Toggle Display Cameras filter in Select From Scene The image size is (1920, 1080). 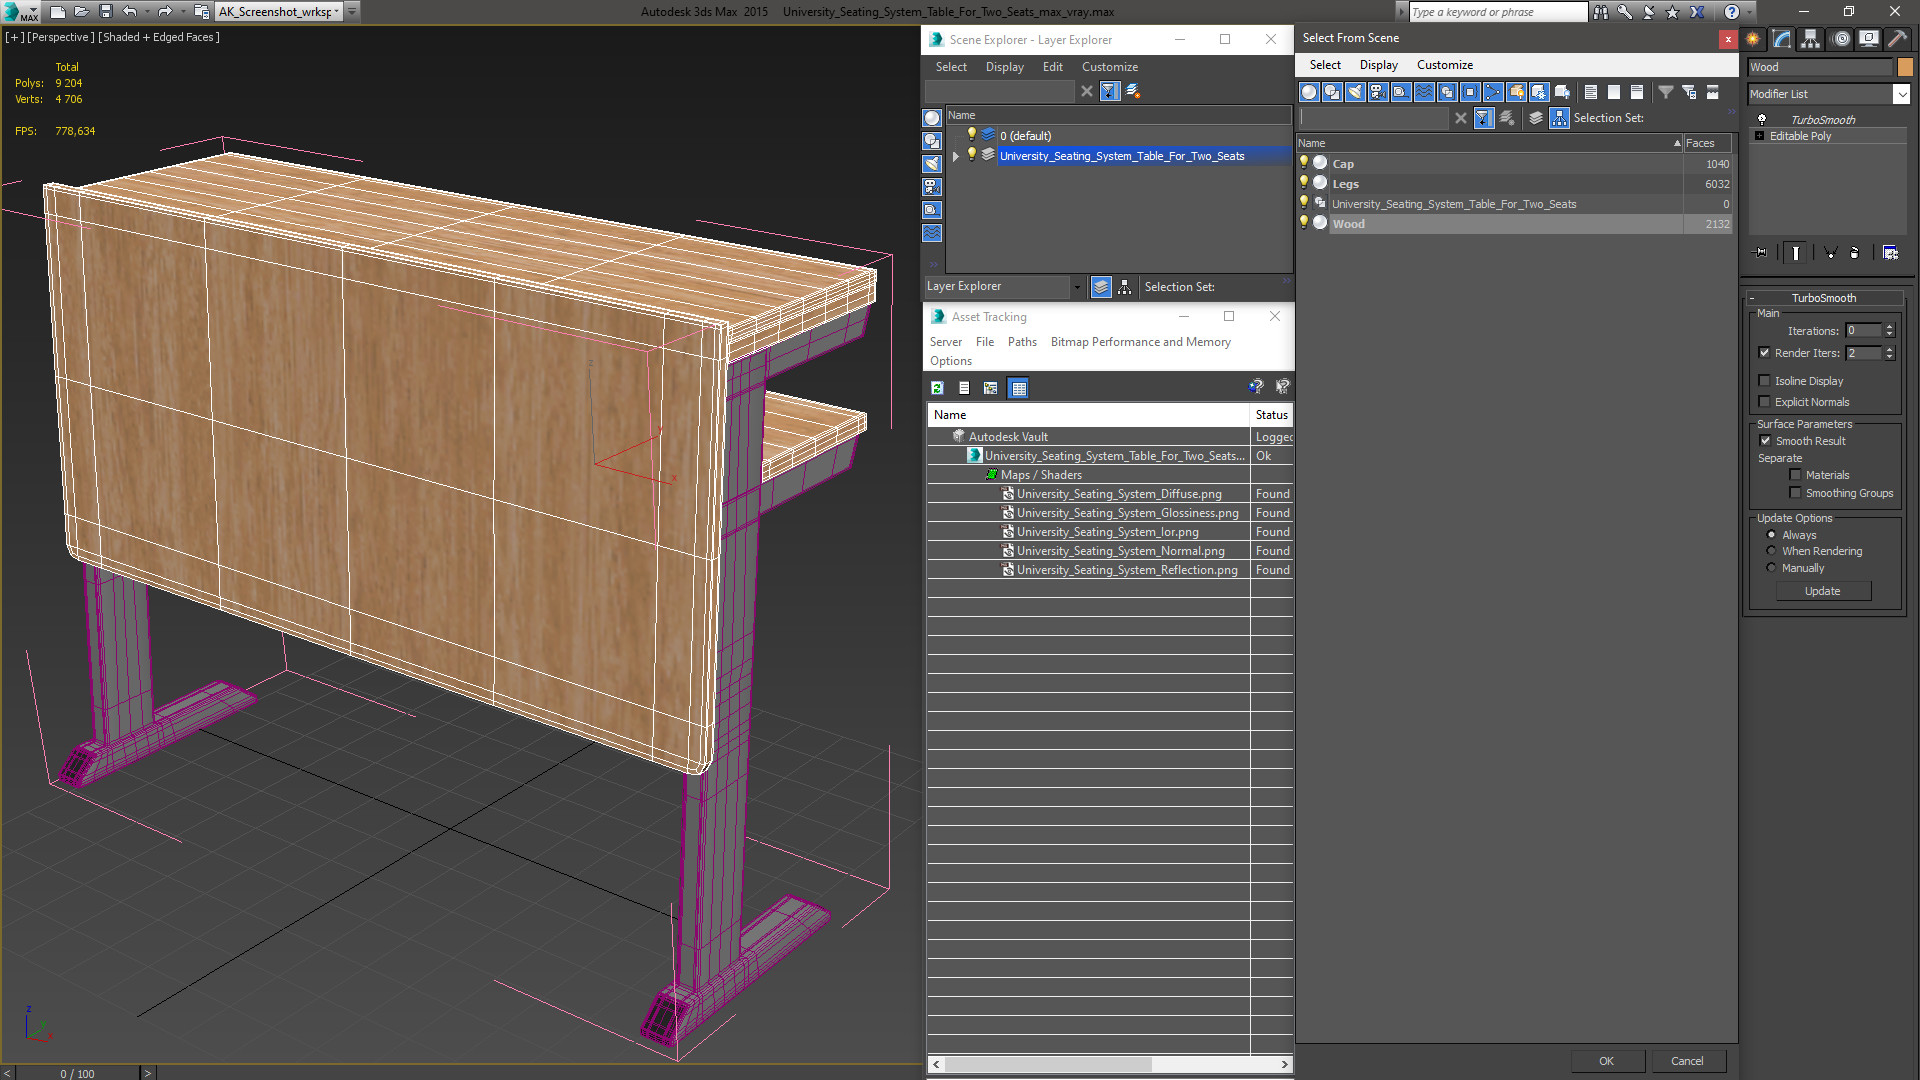[x=1378, y=92]
